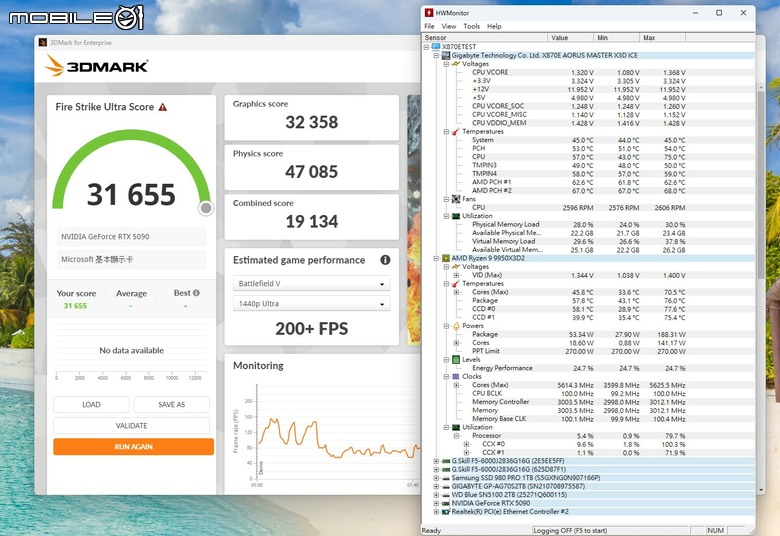Click the Clocks group icon

point(456,376)
